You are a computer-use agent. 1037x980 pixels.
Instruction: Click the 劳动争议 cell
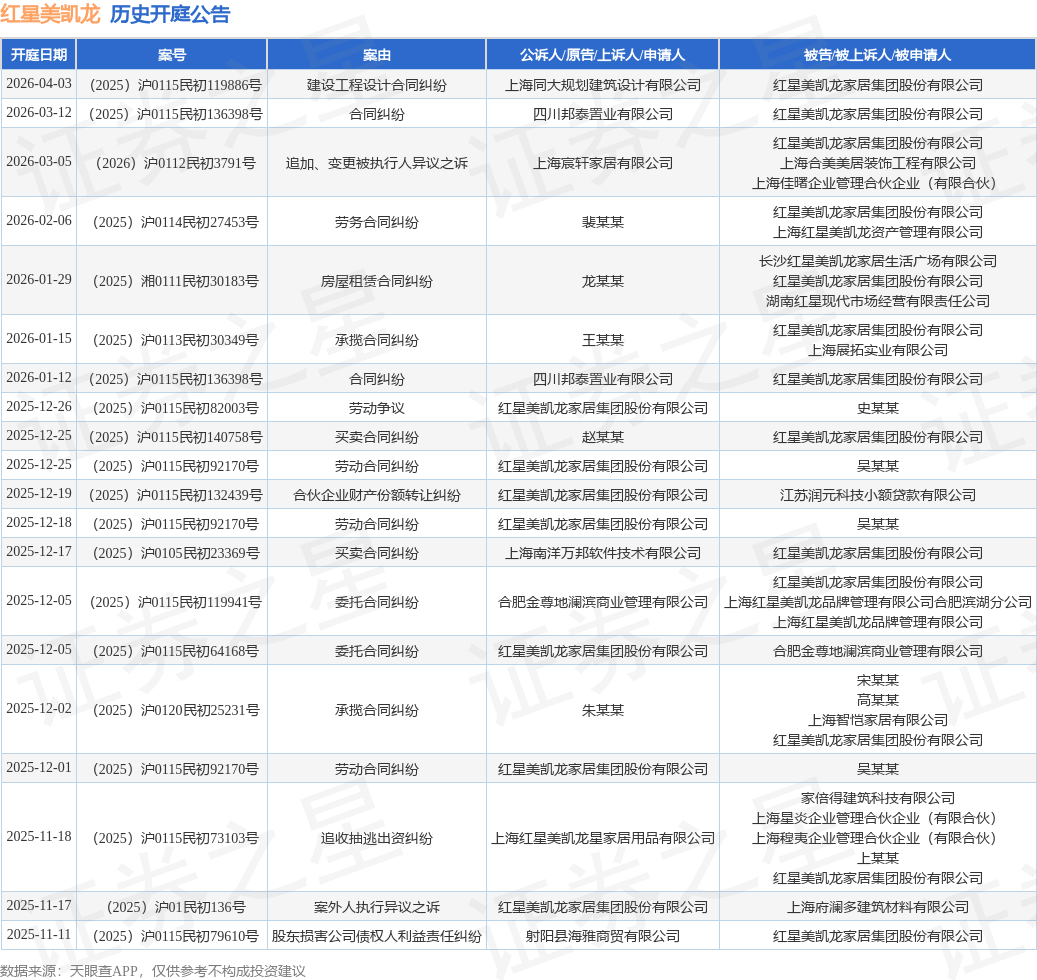[x=377, y=408]
